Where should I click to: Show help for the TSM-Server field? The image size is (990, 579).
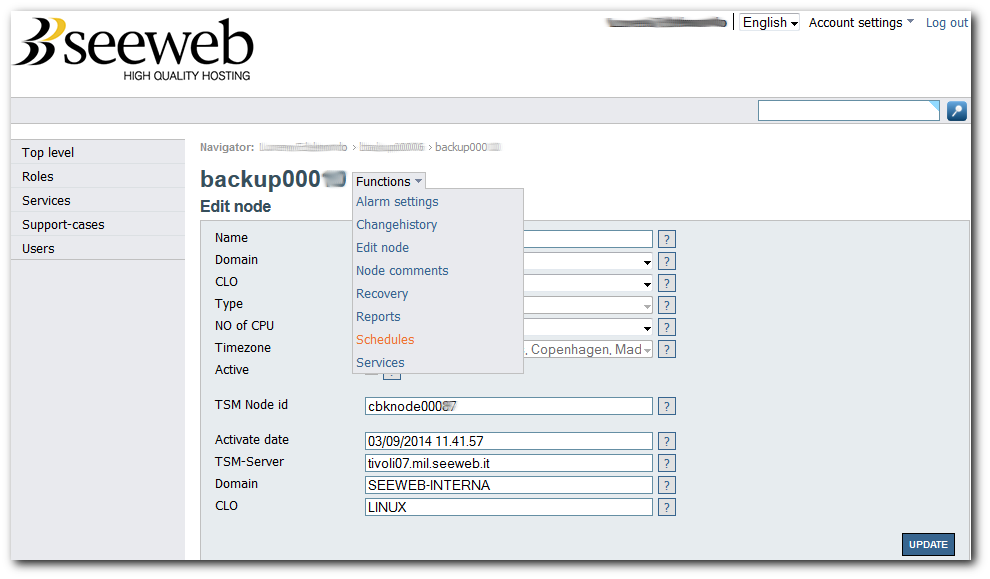[x=667, y=463]
